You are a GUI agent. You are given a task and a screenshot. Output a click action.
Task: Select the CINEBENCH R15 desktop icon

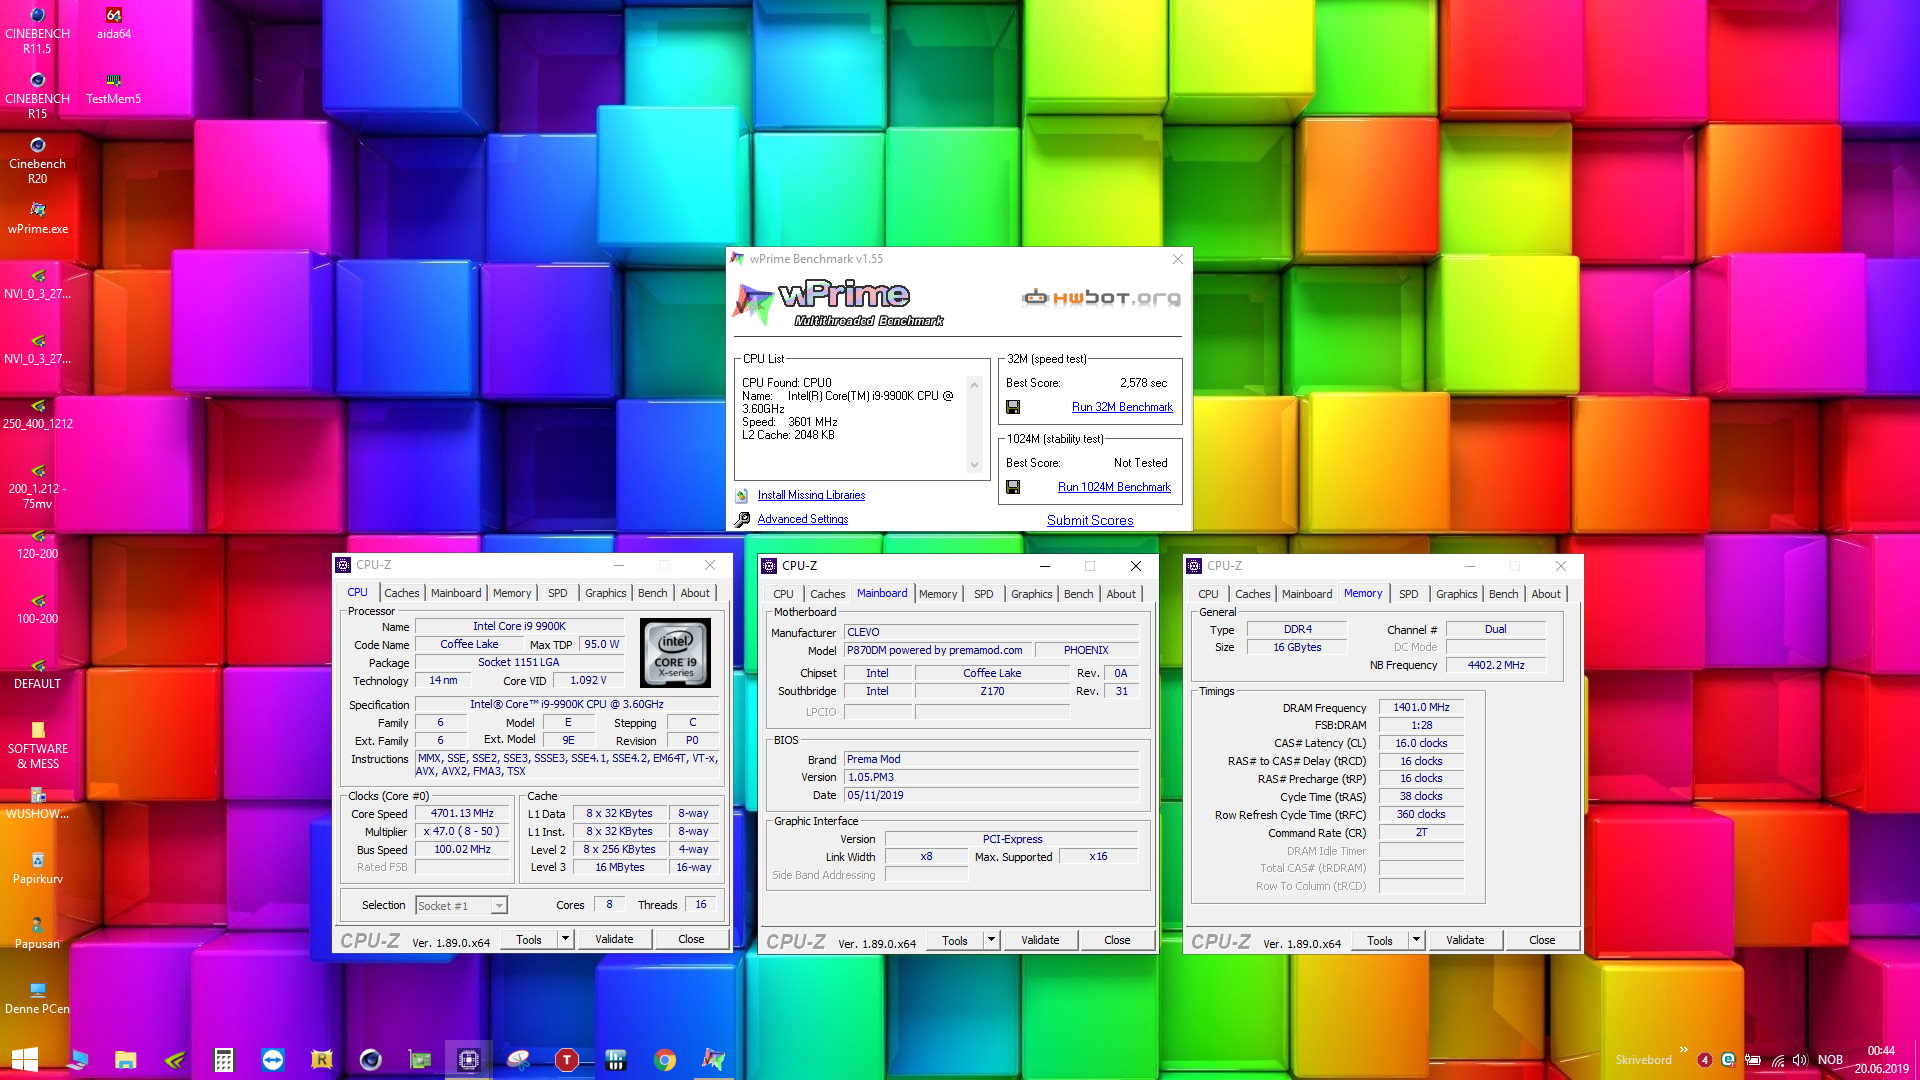[x=37, y=95]
